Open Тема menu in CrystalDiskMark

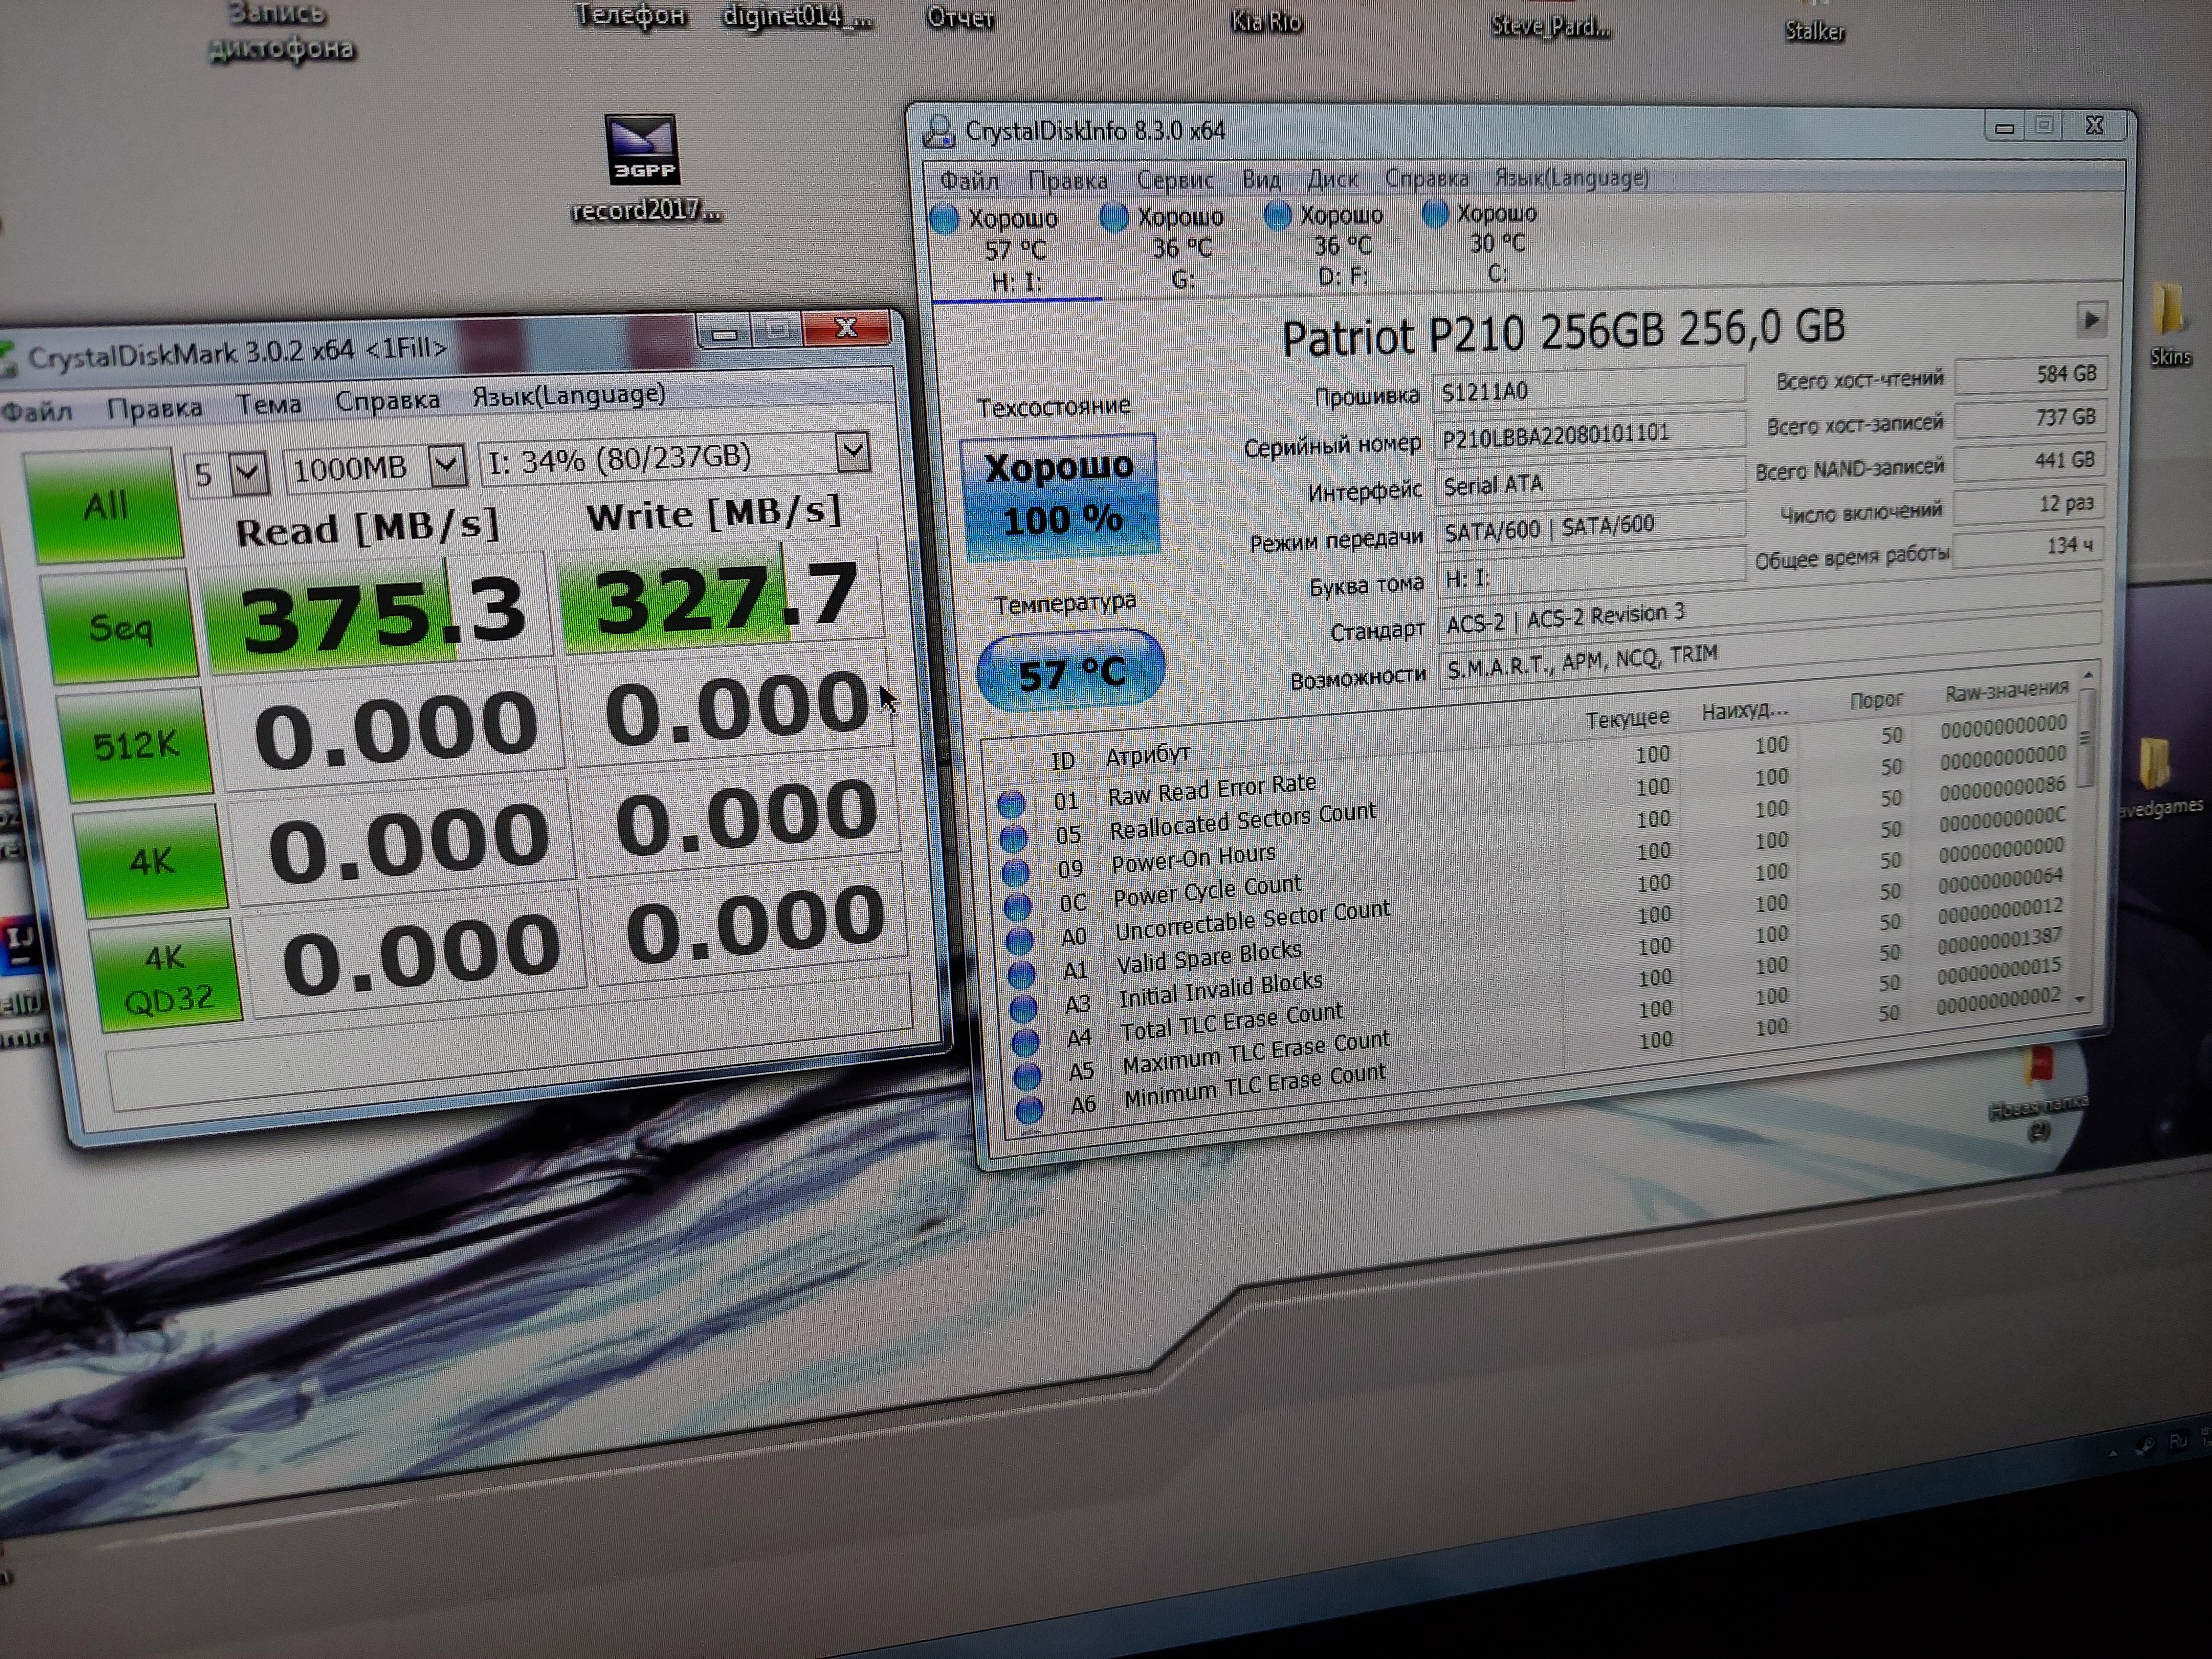point(268,404)
